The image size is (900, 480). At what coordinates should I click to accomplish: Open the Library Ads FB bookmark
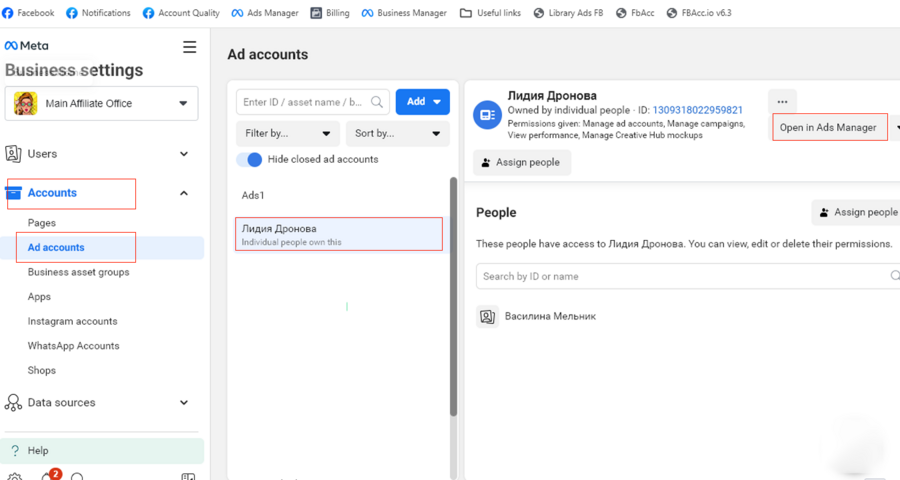coord(568,13)
